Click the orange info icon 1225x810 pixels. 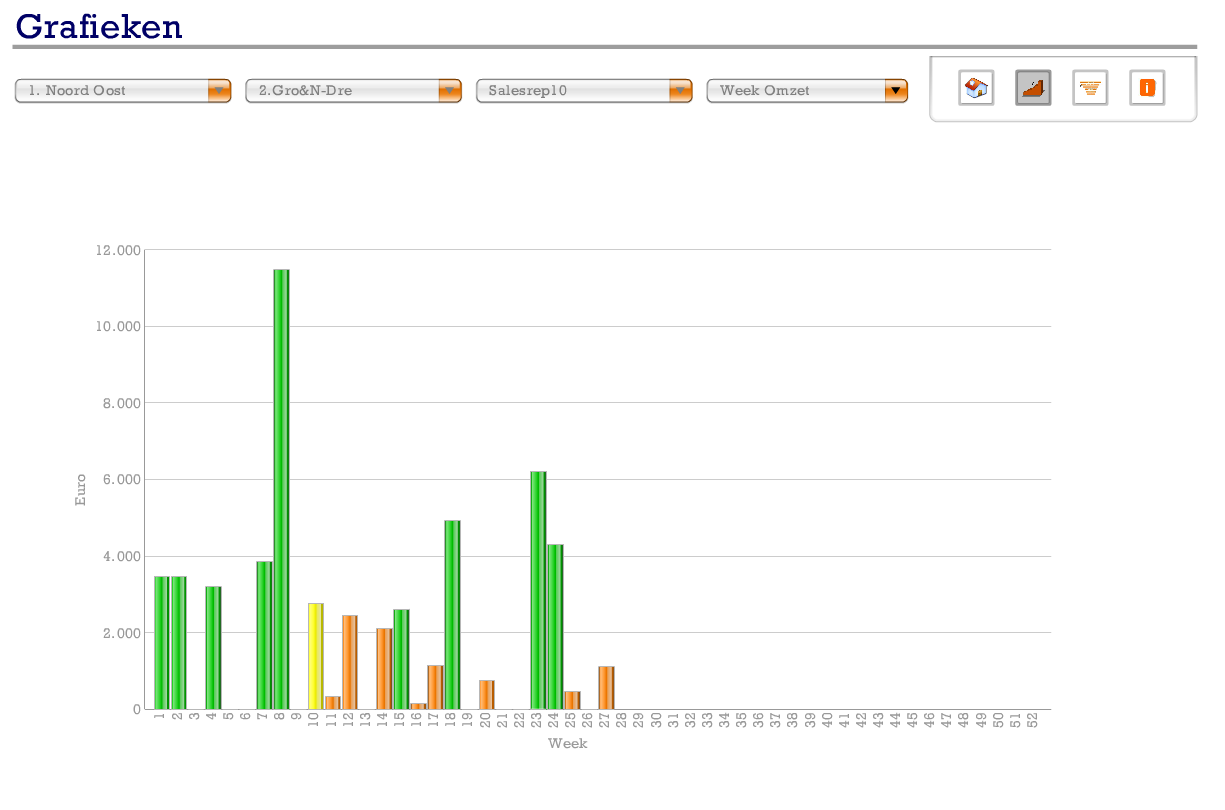[x=1147, y=88]
